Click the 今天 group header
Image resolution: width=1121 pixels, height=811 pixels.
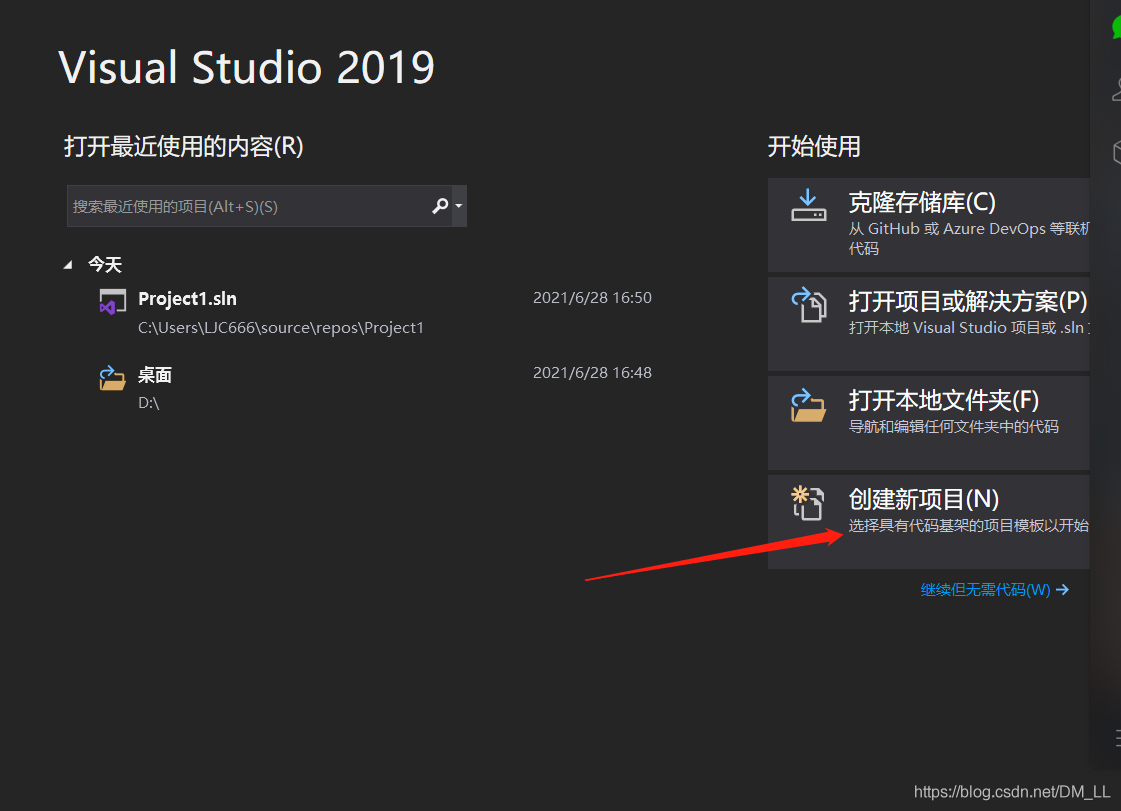[105, 265]
